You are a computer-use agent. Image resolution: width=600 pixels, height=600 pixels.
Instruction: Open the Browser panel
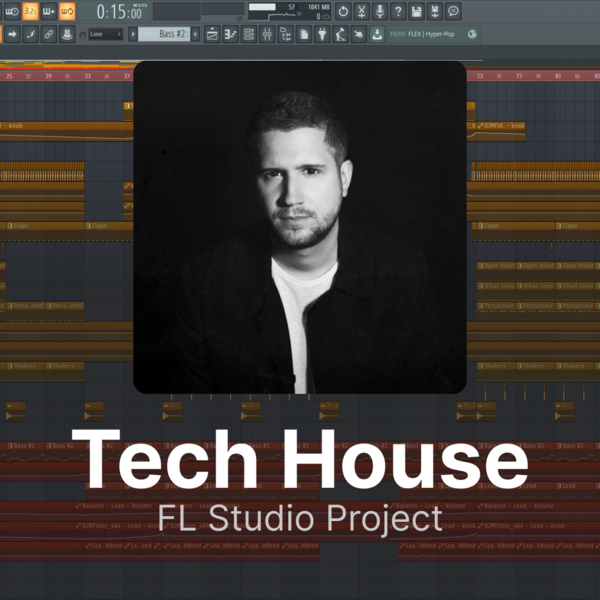[x=285, y=34]
